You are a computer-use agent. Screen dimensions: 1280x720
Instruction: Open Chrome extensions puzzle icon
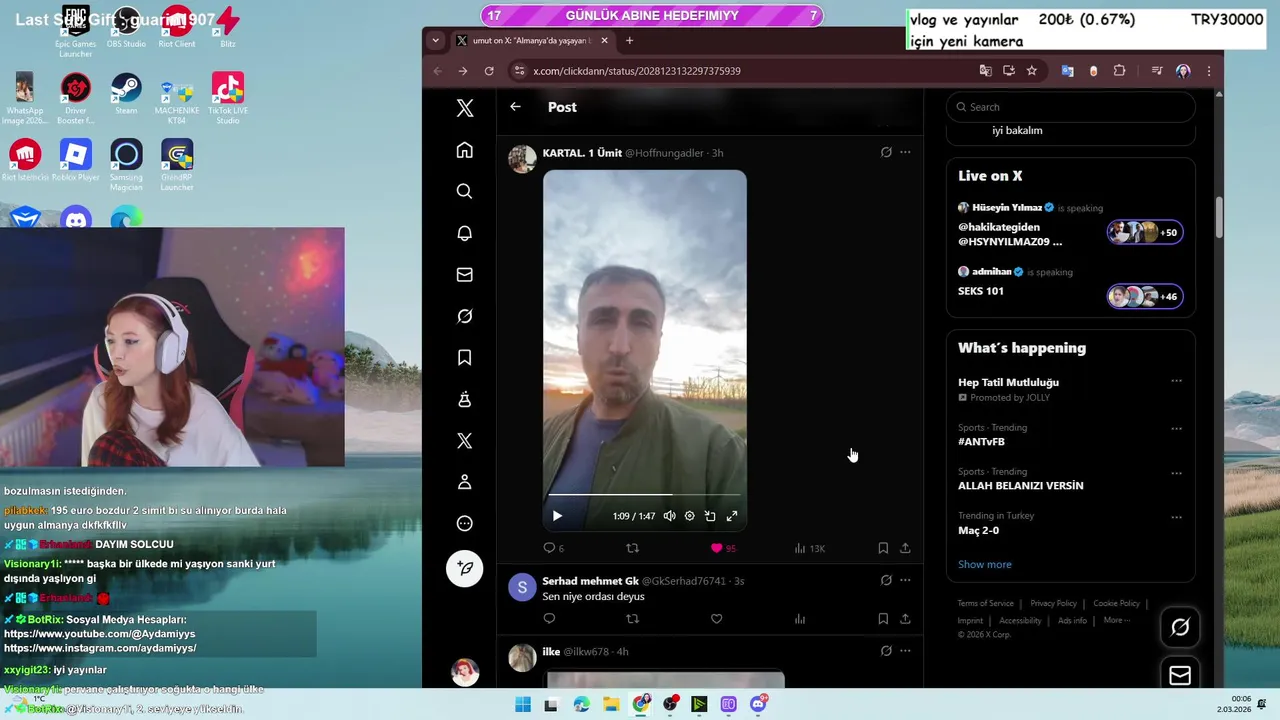coord(1119,71)
